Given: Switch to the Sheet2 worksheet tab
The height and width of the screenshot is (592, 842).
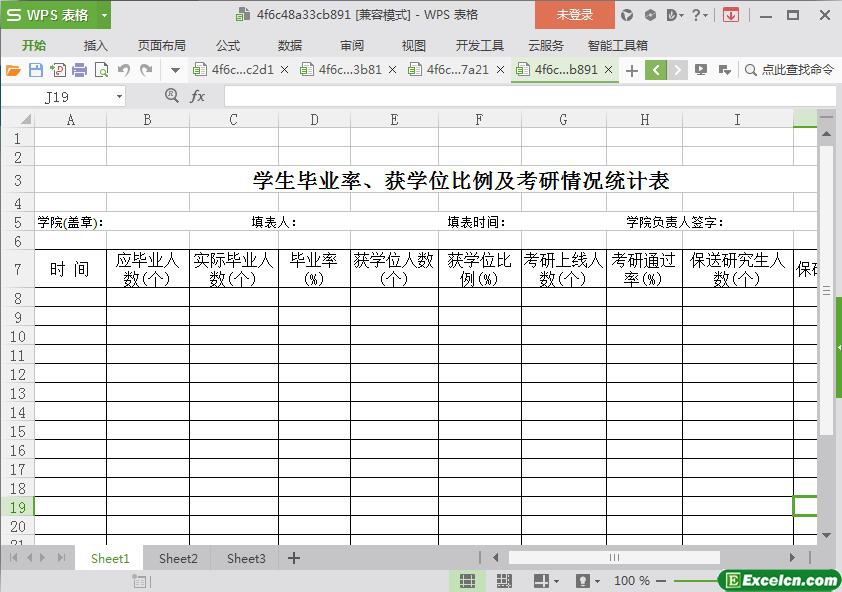Looking at the screenshot, I should 178,558.
